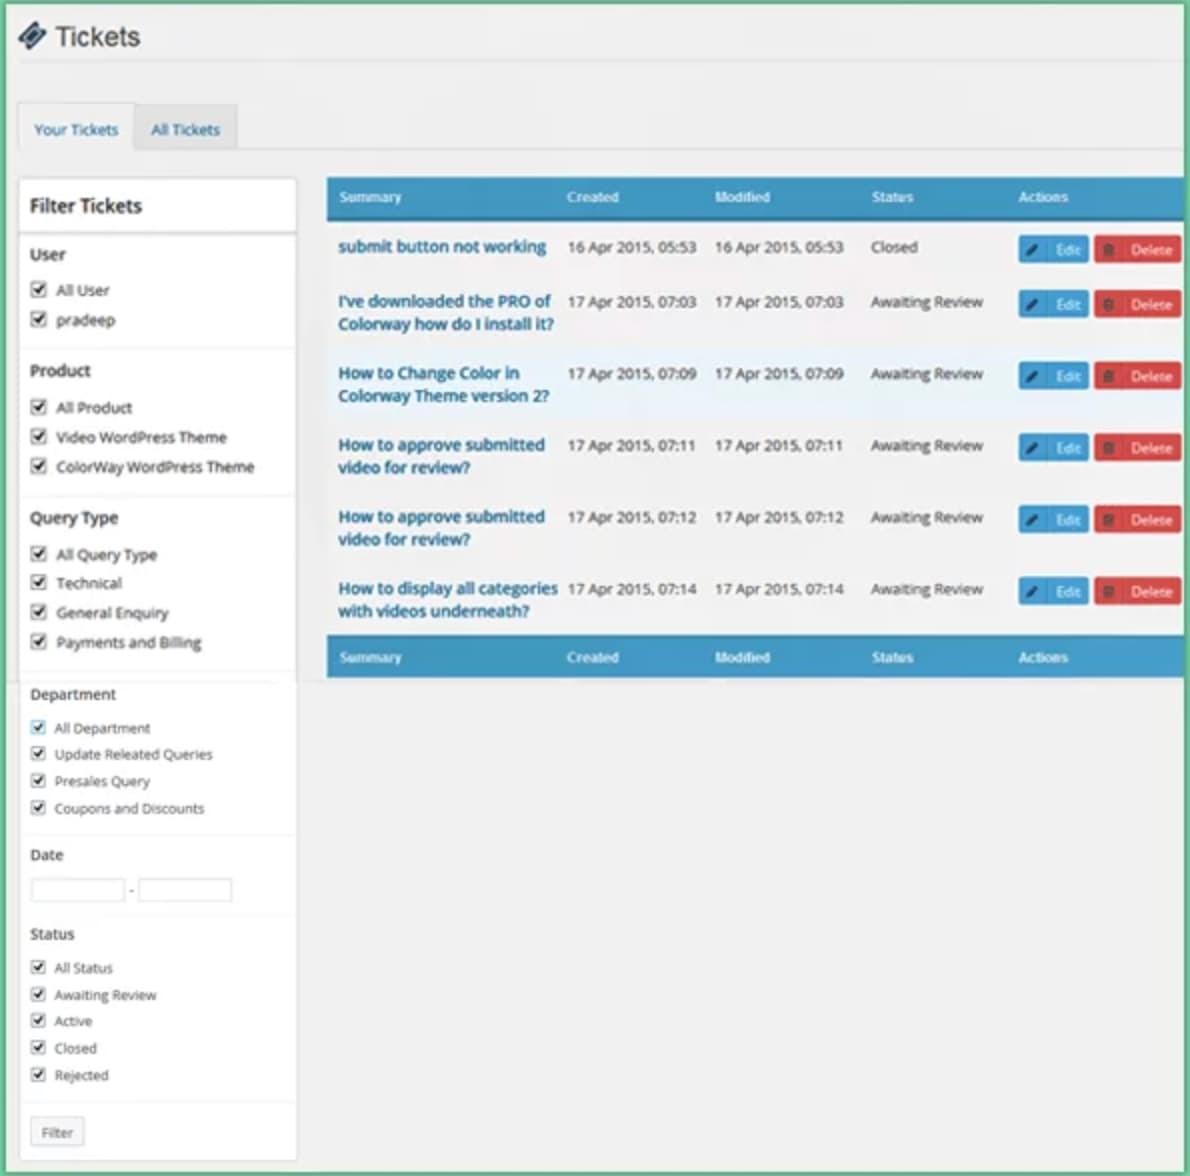Screen dimensions: 1190x1176
Task: Click Edit pencil icon for display all categories ticket
Action: click(x=1033, y=592)
